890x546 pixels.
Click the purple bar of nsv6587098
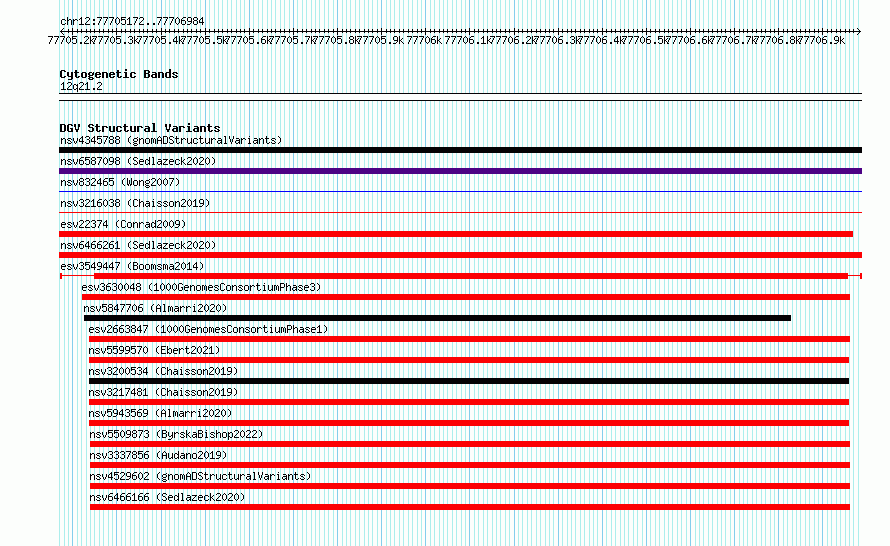(460, 171)
